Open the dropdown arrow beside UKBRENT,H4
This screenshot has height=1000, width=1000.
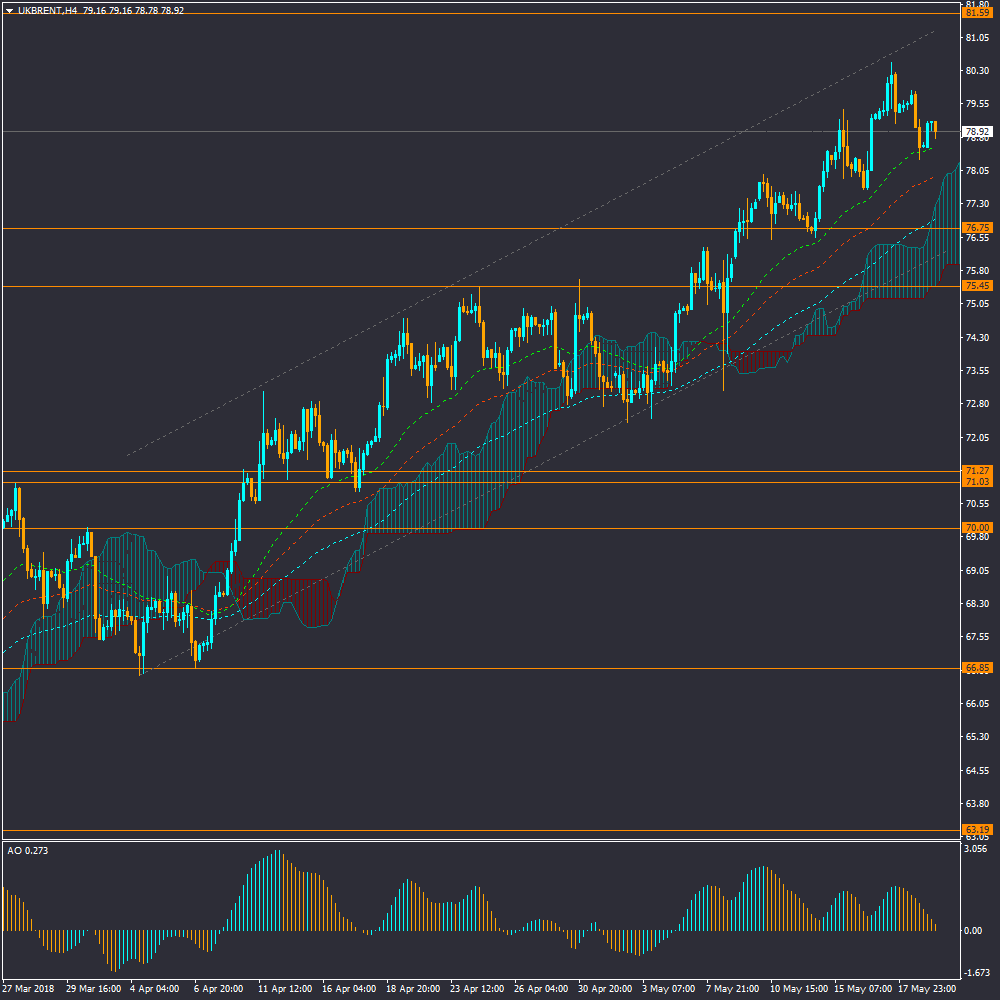click(x=9, y=10)
